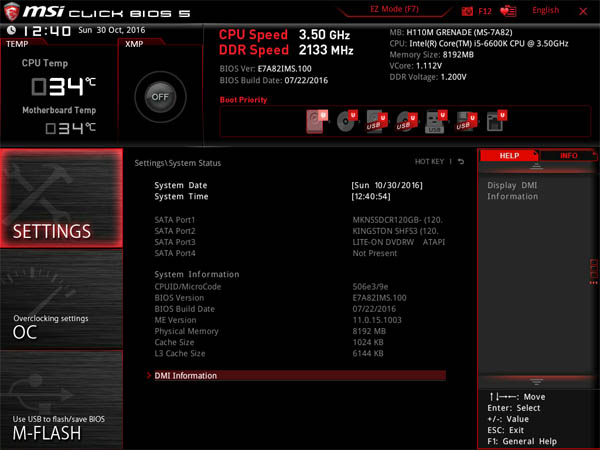
Task: Change the language from English
Action: click(x=545, y=10)
